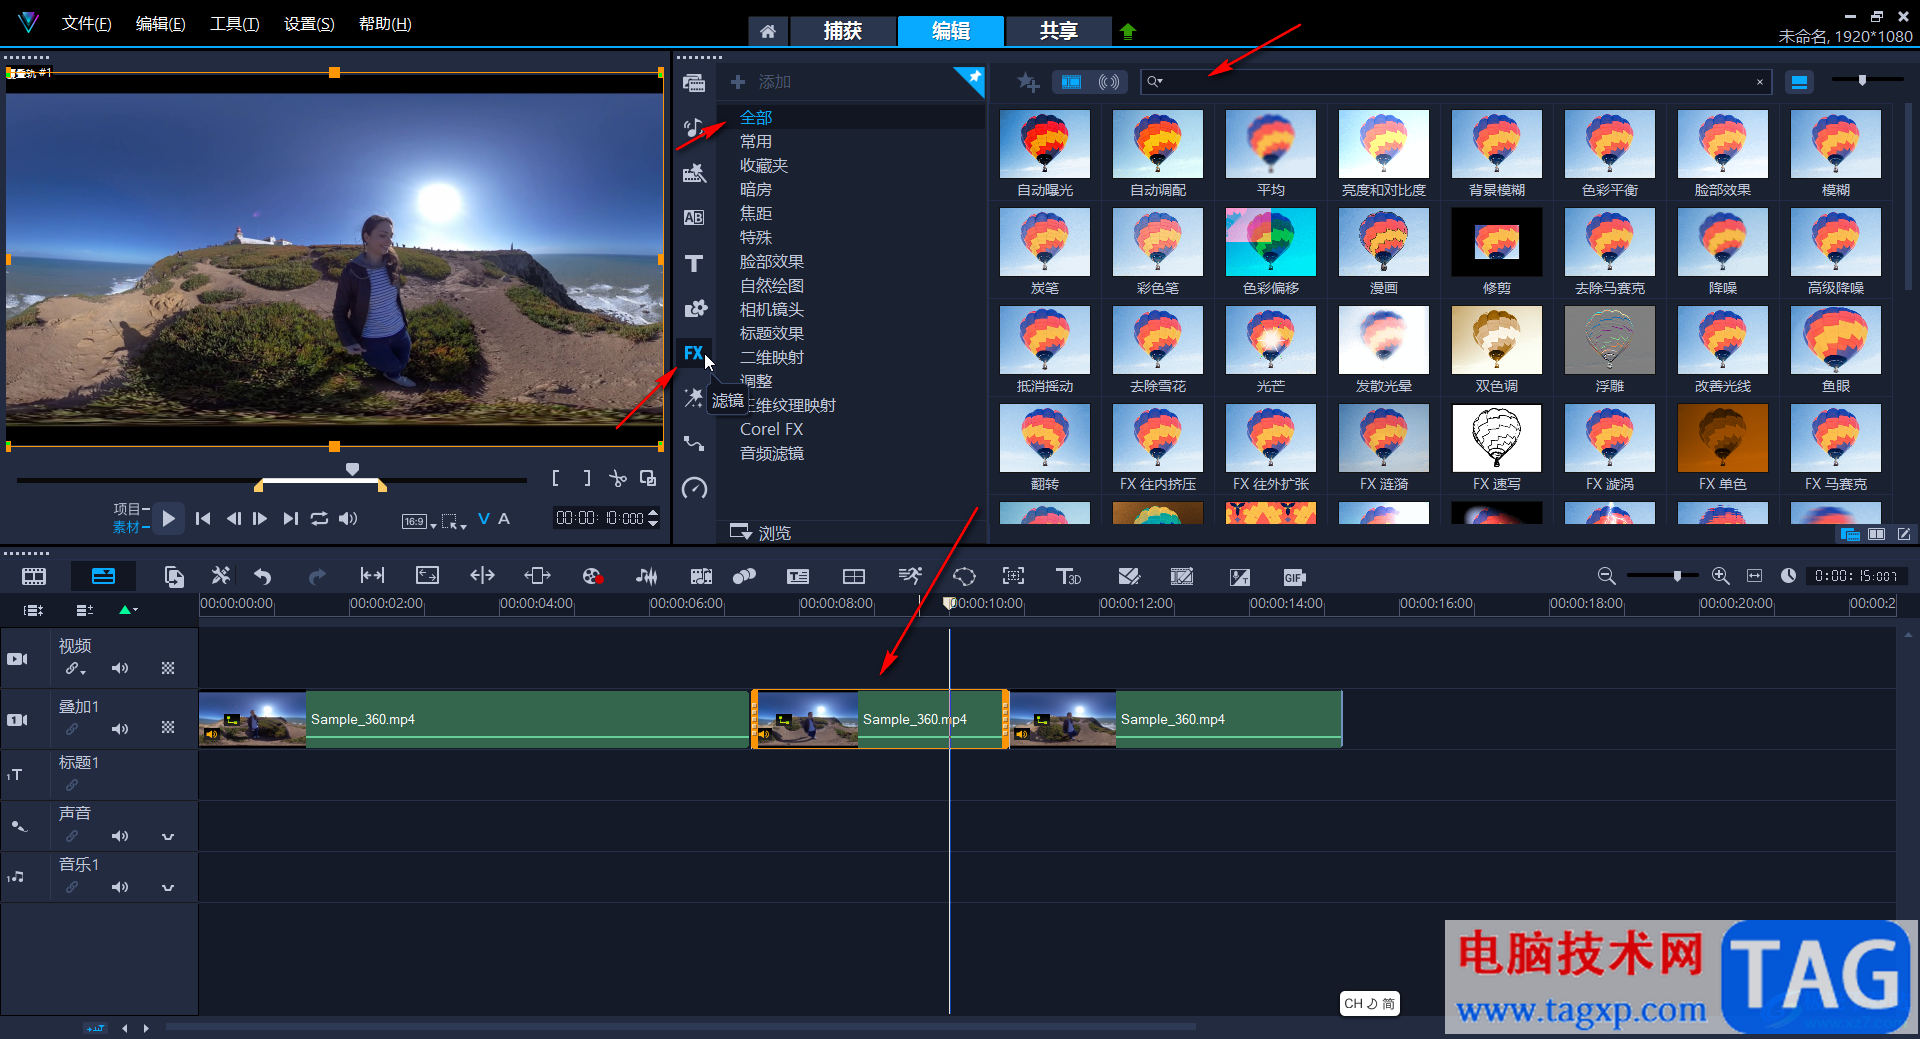The image size is (1920, 1039).
Task: Click the title T icon in library sidebar
Action: point(693,264)
